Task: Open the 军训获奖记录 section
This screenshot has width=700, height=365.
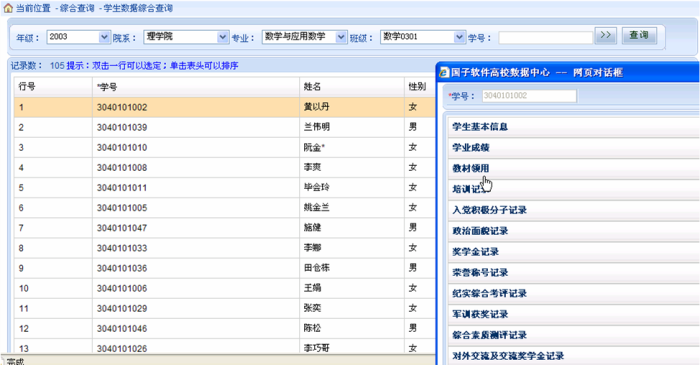Action: [x=574, y=314]
